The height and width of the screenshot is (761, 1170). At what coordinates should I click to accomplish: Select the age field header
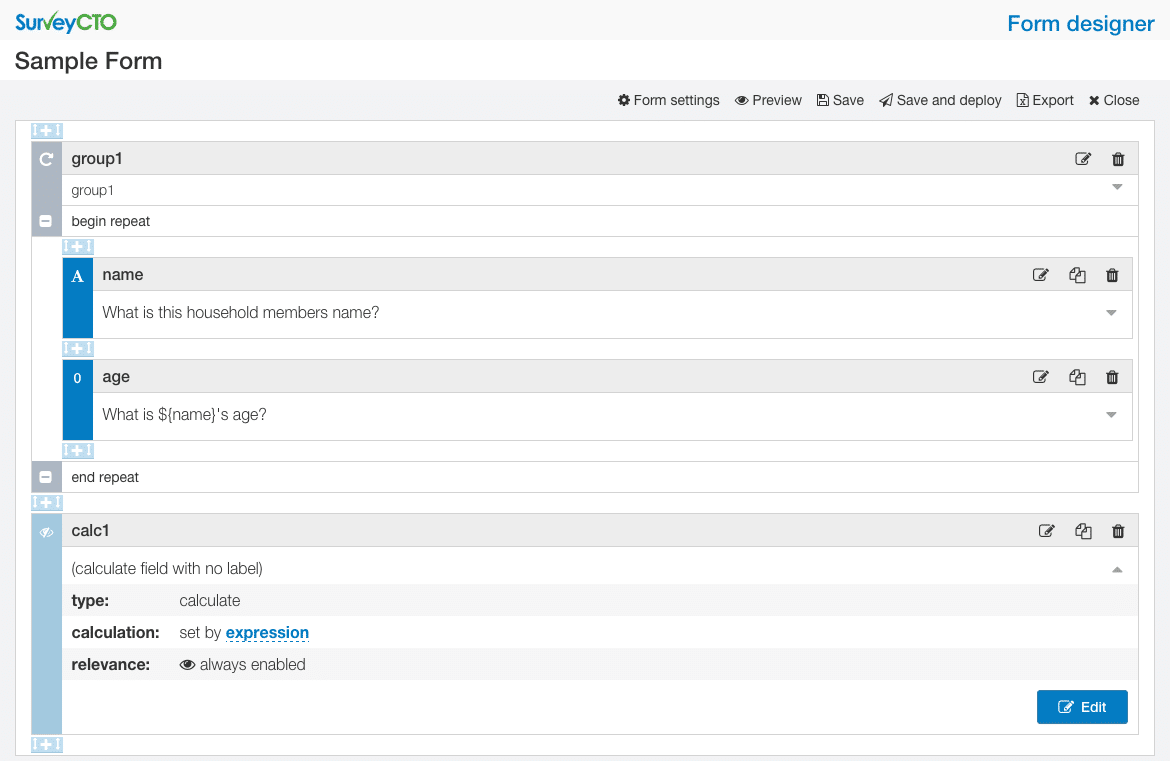116,377
